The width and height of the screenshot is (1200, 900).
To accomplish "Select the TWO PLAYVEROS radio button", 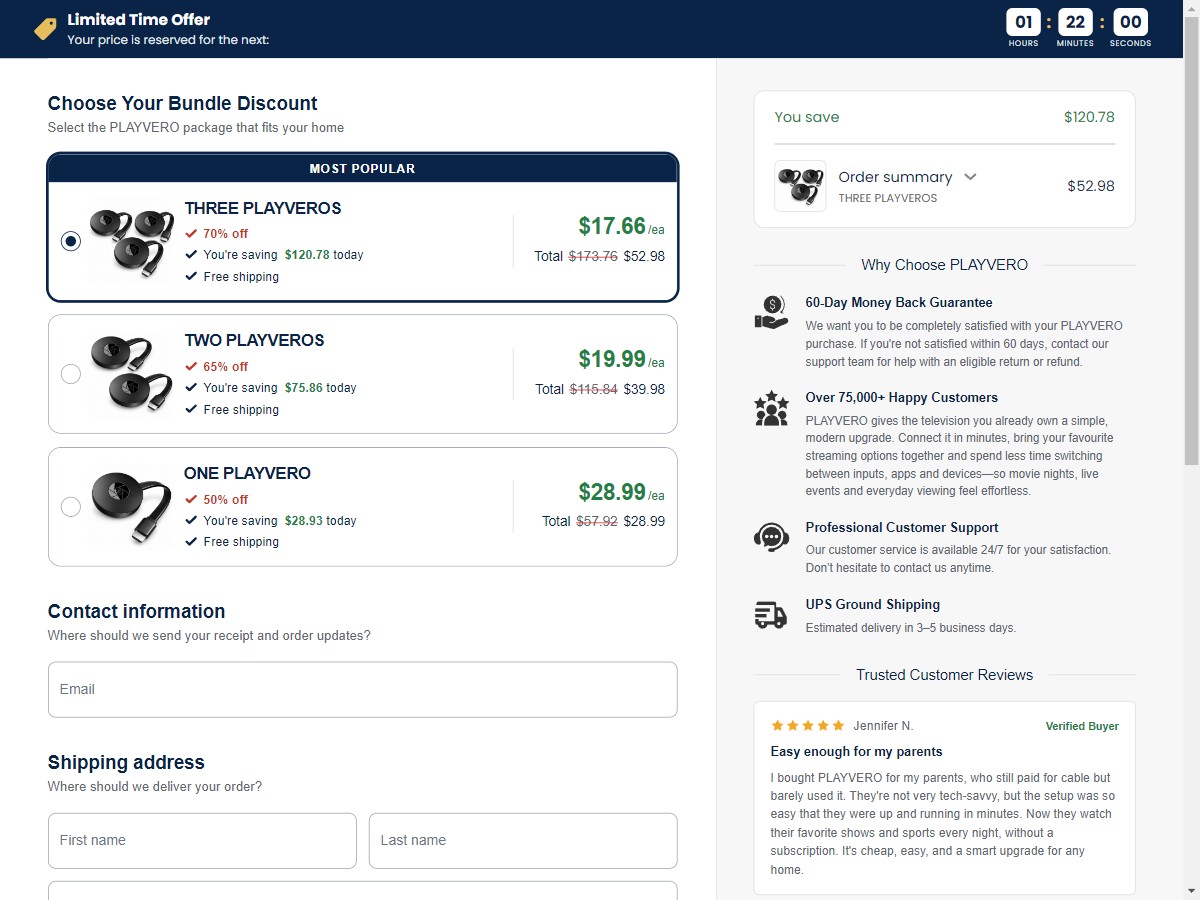I will [70, 374].
